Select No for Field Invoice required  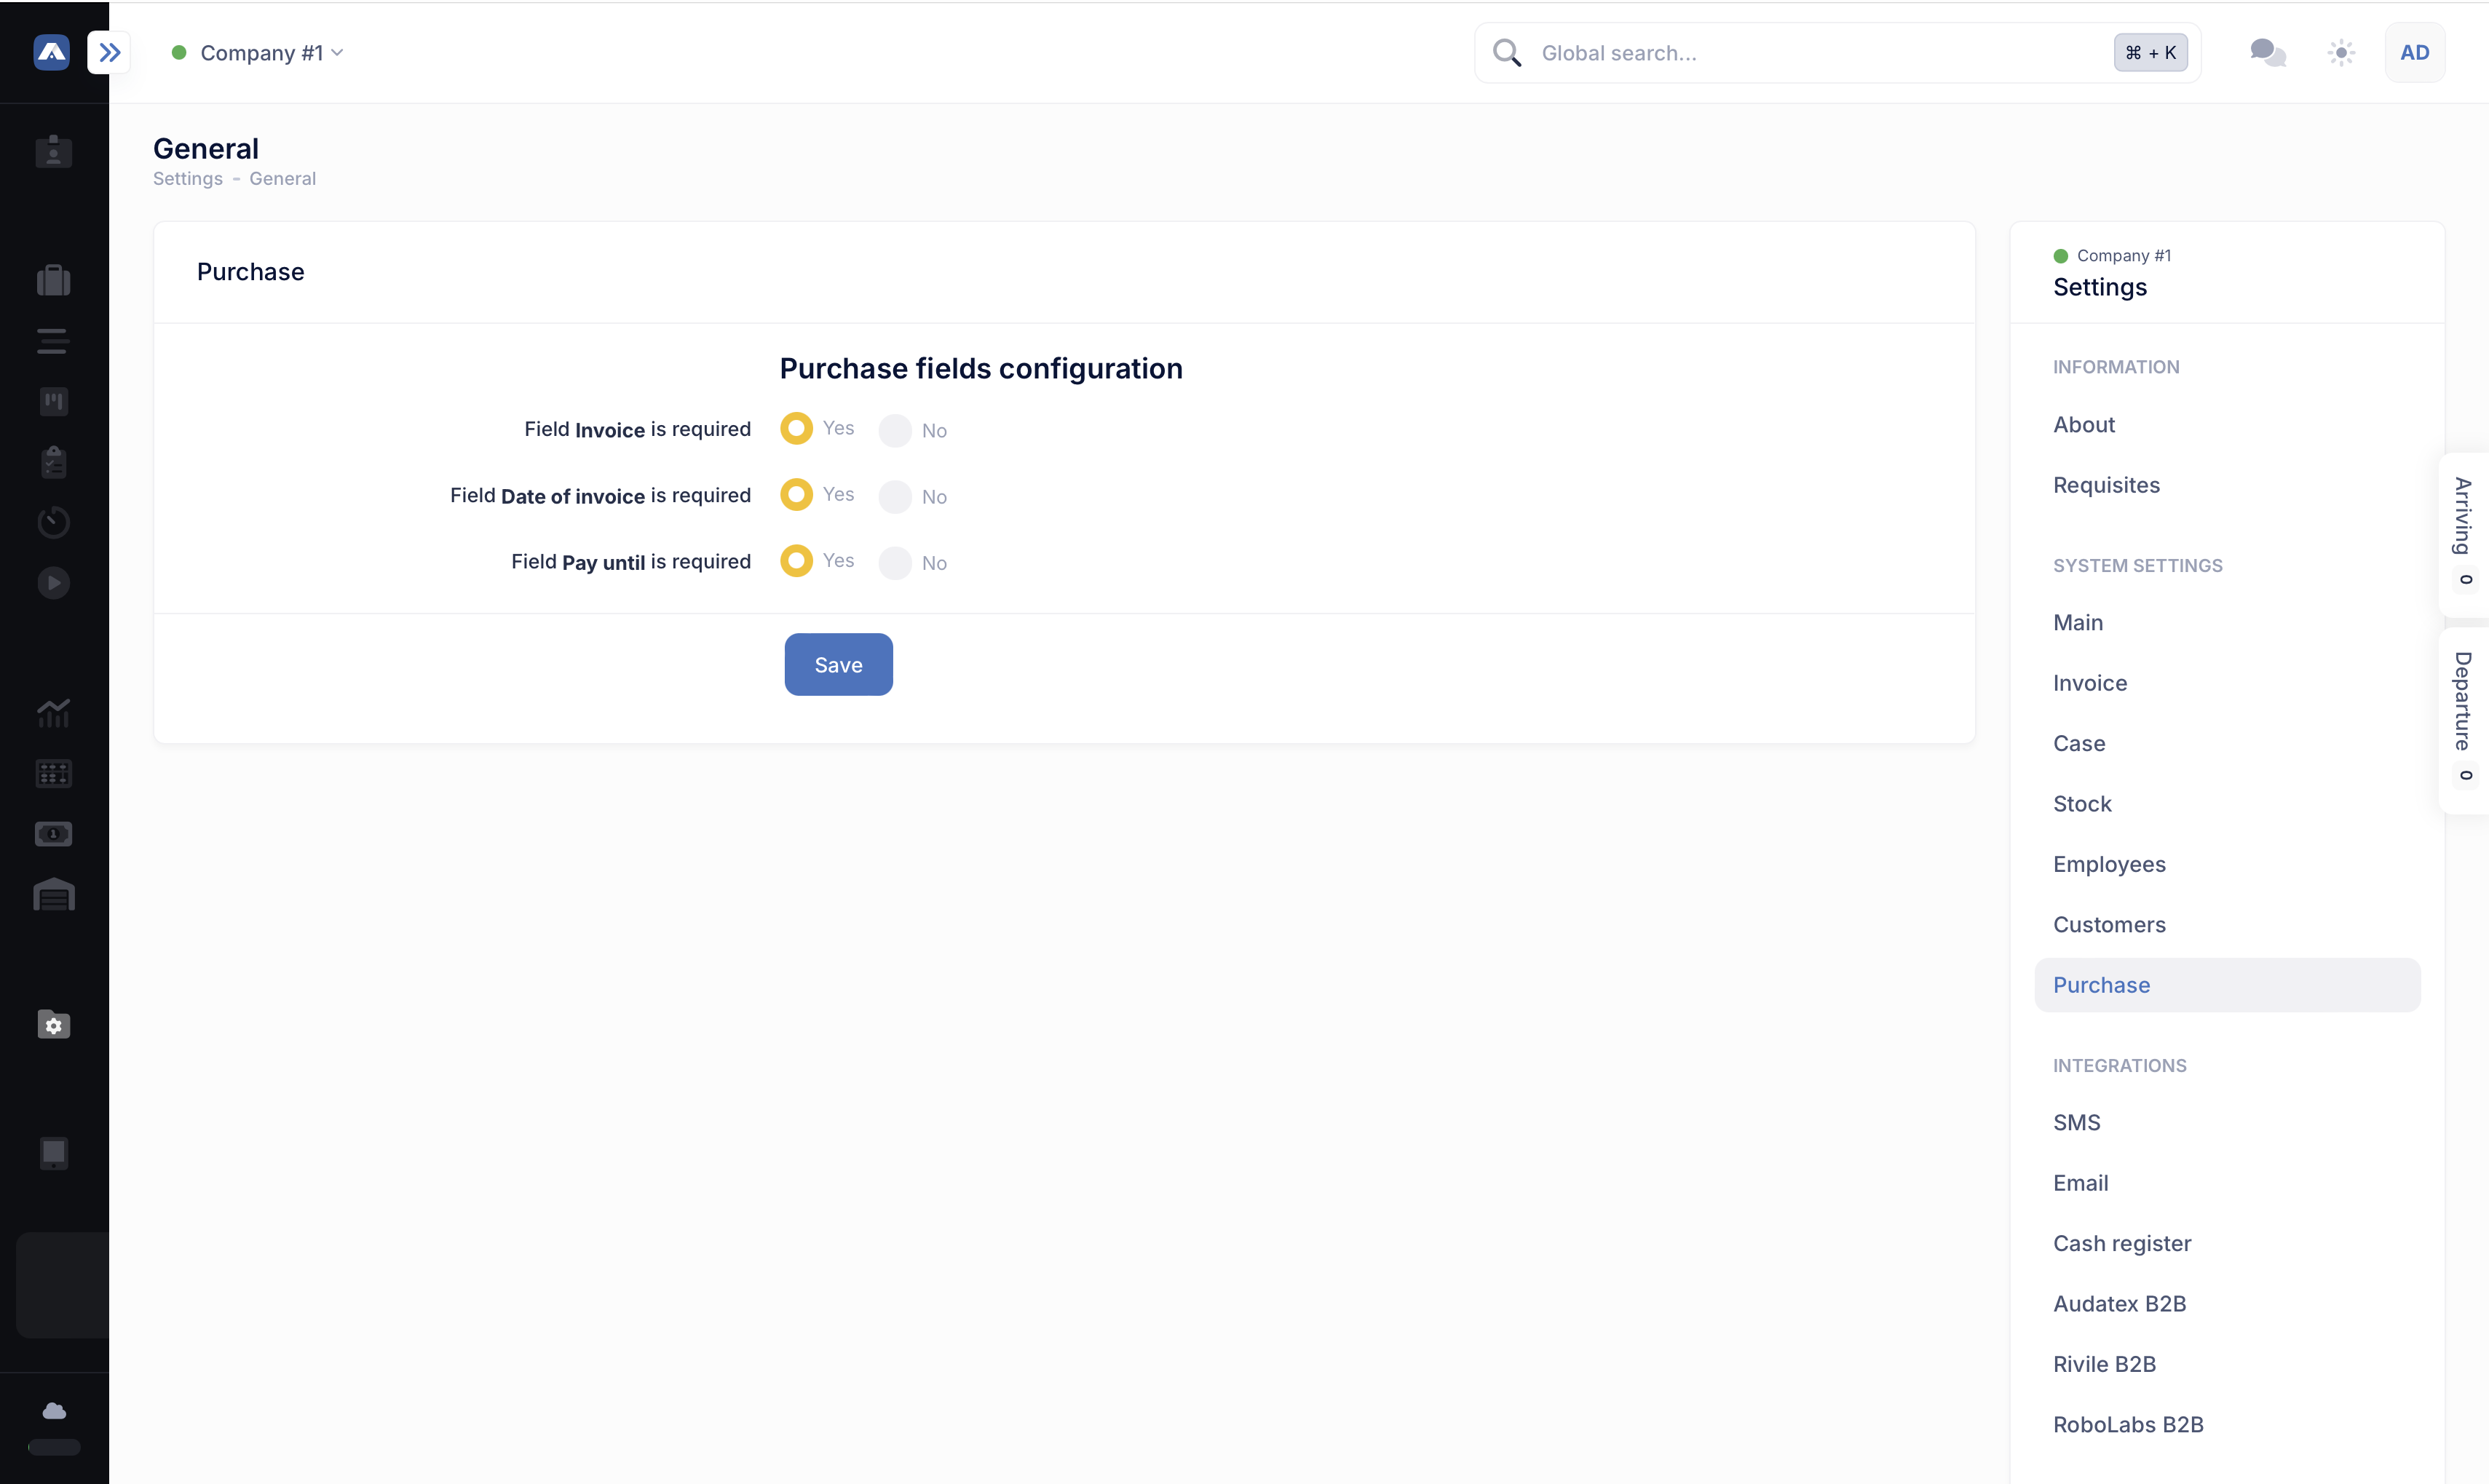tap(895, 431)
